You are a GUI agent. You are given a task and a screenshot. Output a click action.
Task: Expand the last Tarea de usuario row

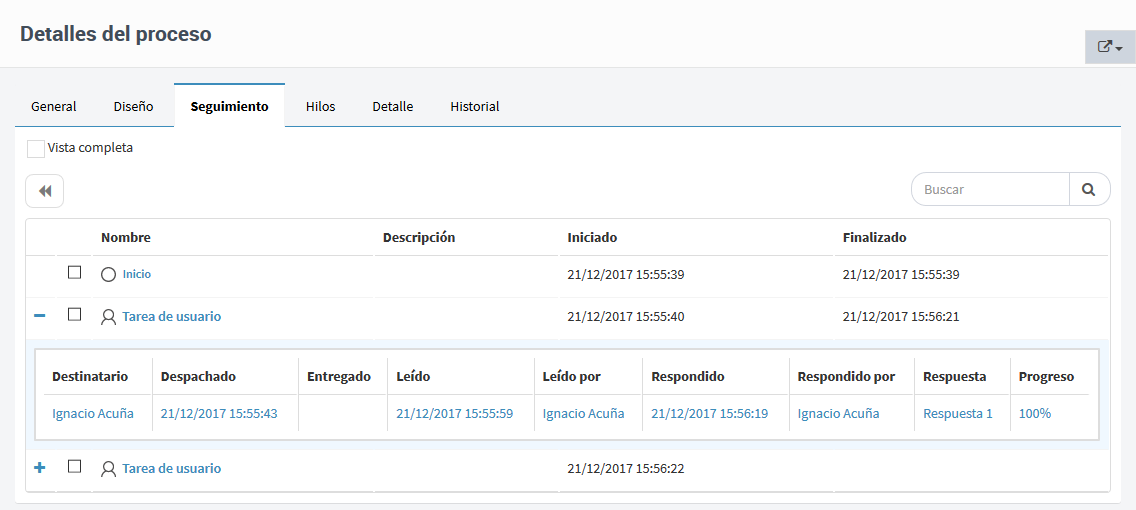click(x=40, y=468)
